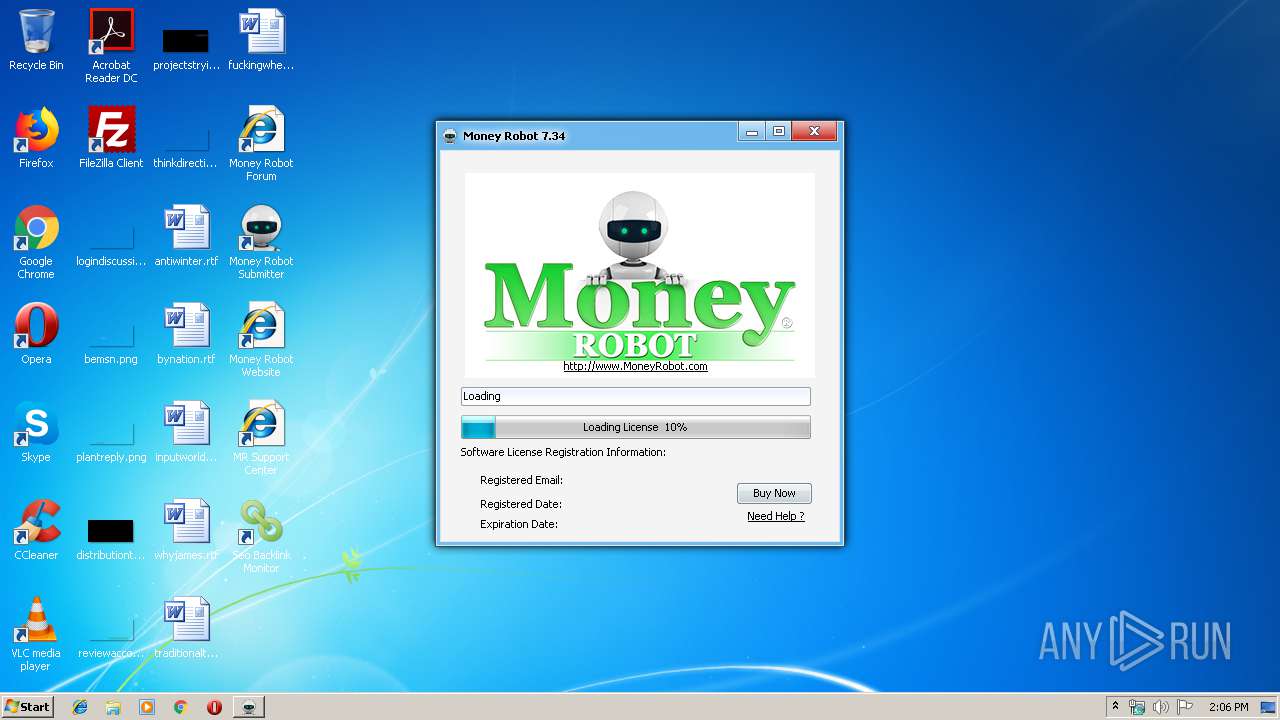1280x720 pixels.
Task: Open the whyjames.rtf document
Action: coord(186,530)
